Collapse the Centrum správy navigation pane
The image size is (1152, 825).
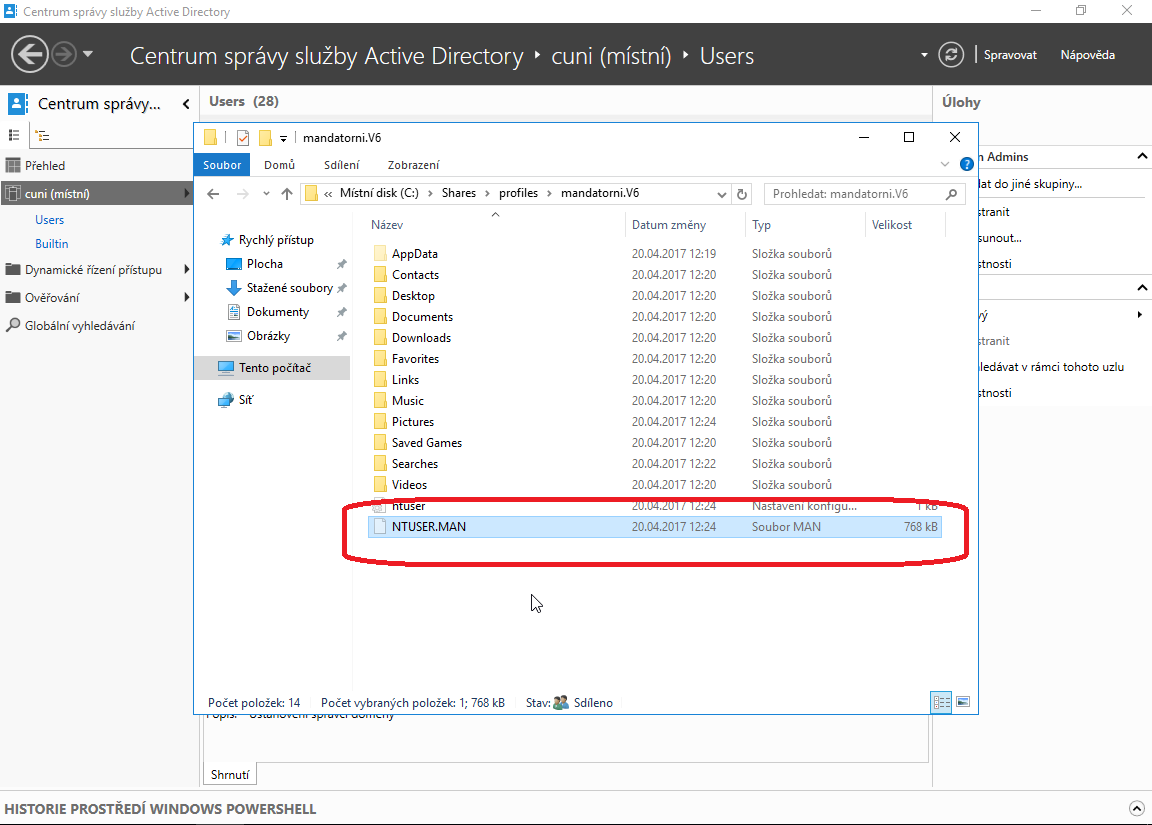click(x=186, y=104)
